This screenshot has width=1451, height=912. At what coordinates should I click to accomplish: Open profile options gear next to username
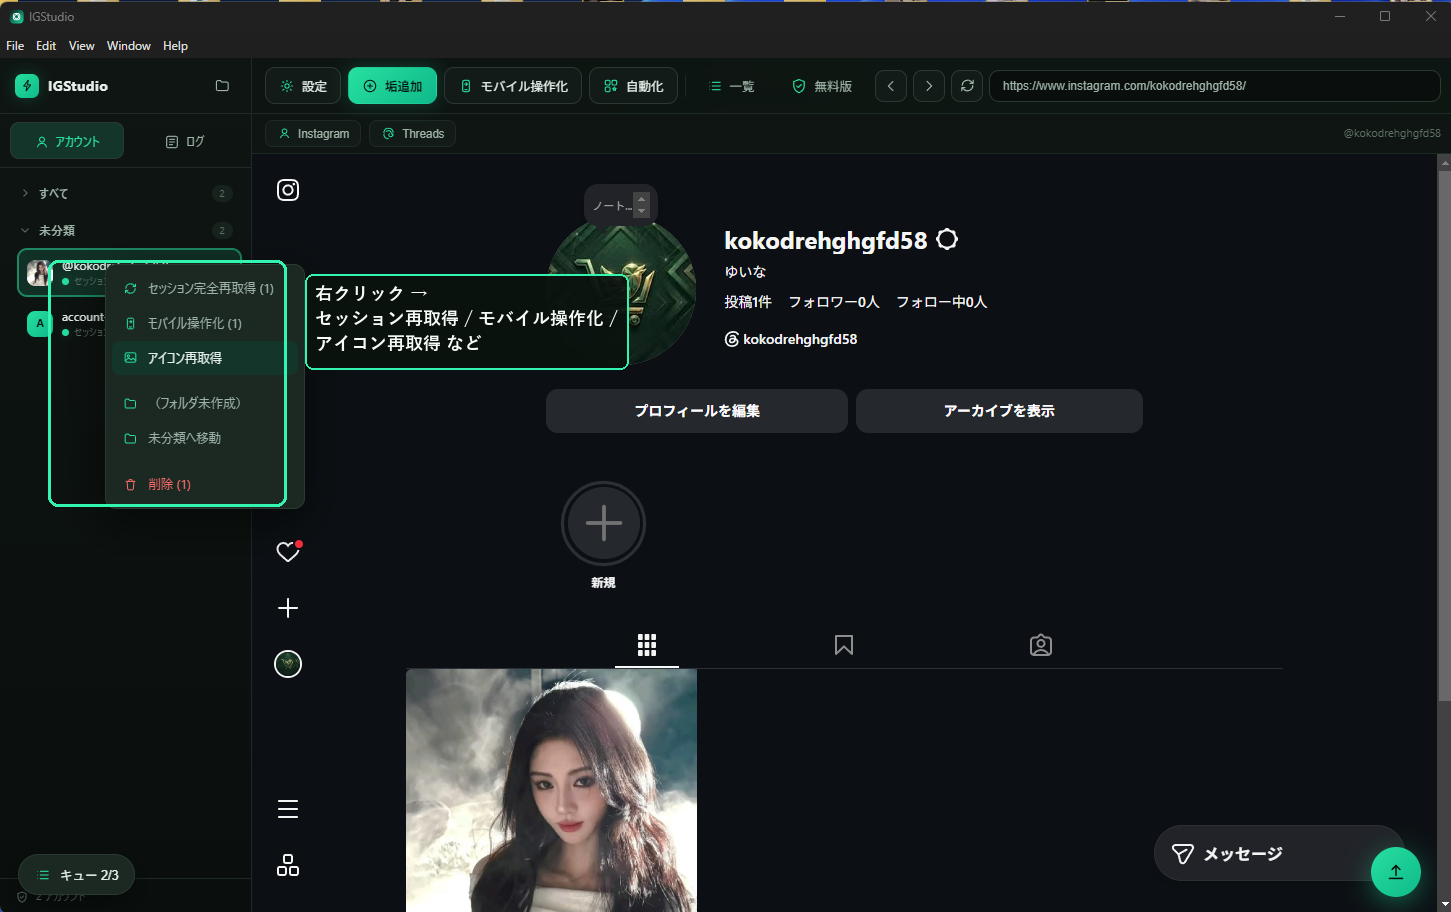[947, 239]
